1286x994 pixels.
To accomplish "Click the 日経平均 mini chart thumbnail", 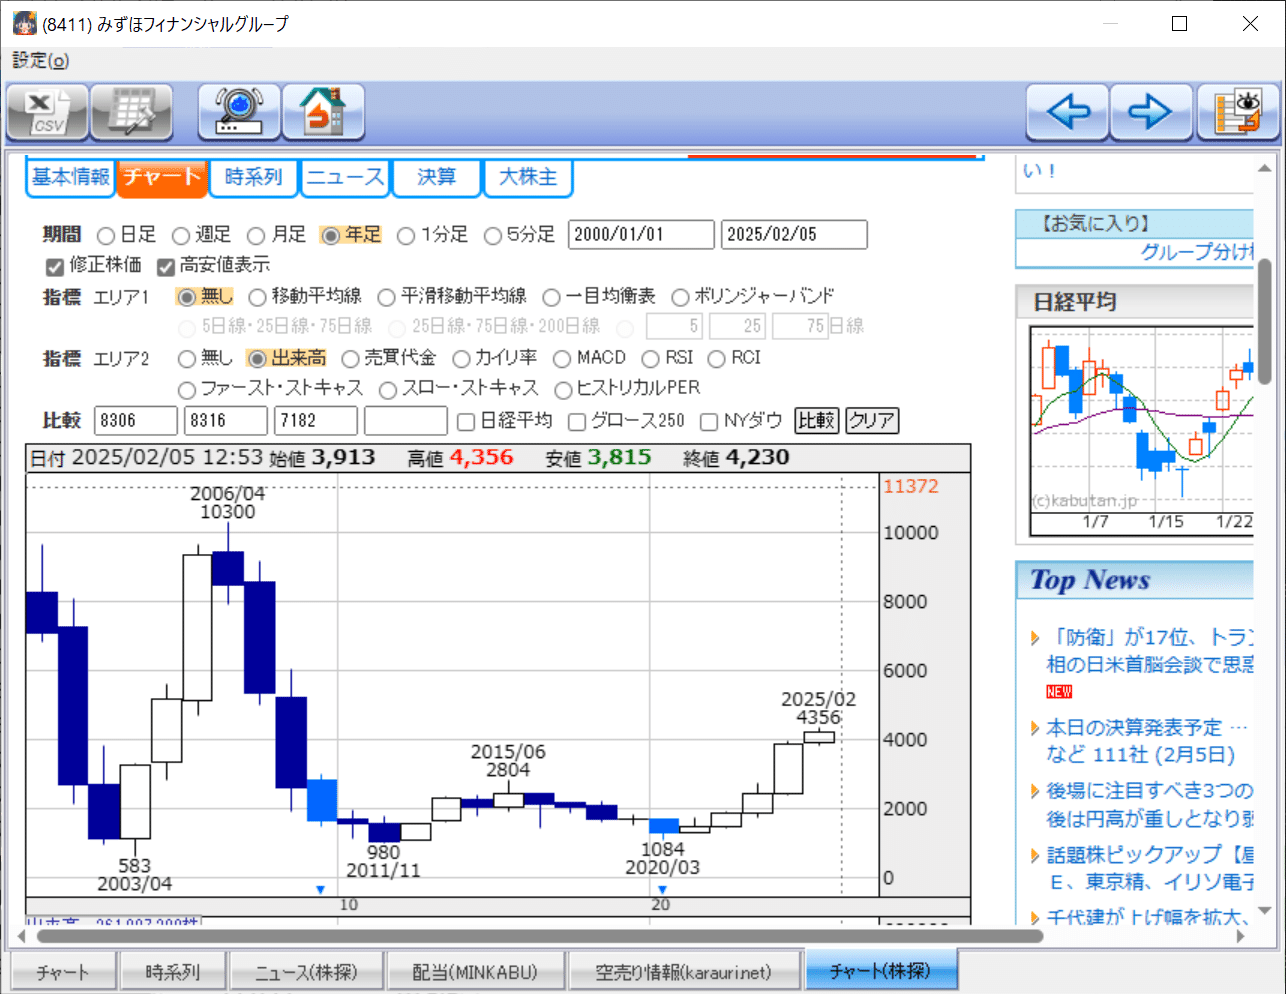I will click(x=1142, y=431).
